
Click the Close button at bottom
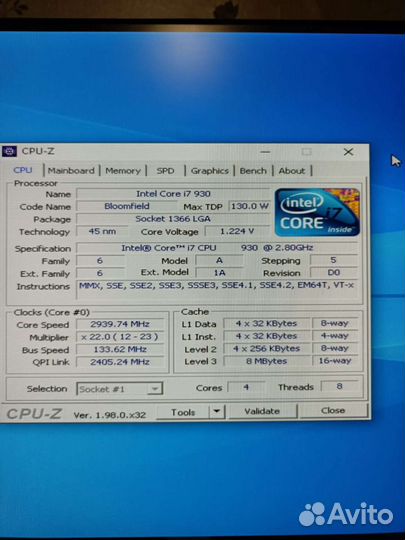tap(333, 411)
